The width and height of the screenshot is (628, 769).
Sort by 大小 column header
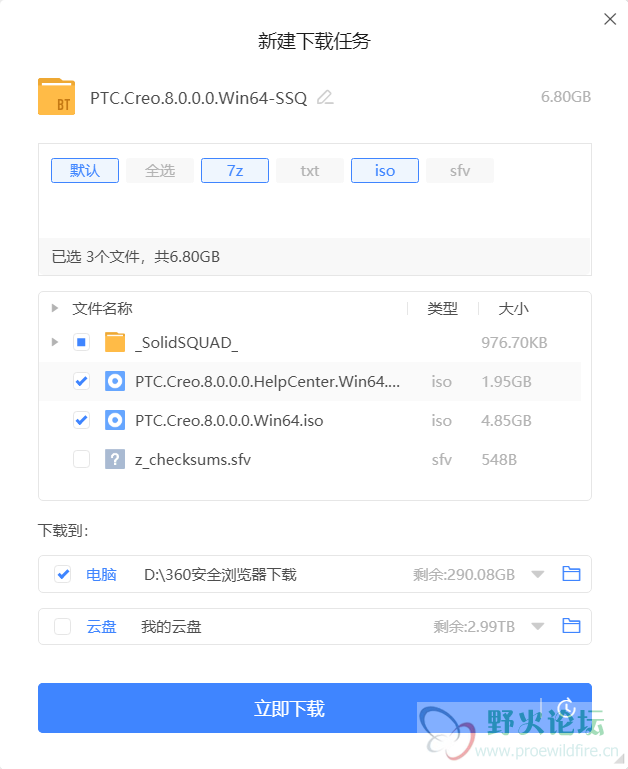pos(514,308)
